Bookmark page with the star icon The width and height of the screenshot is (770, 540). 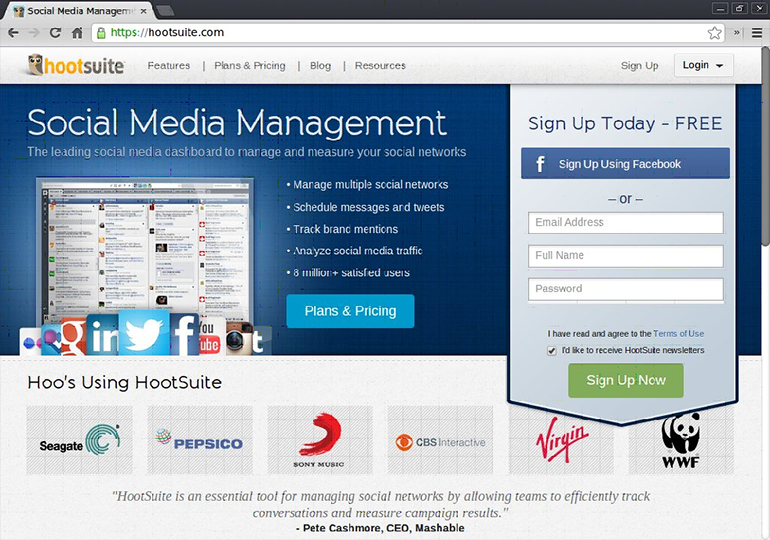click(715, 32)
